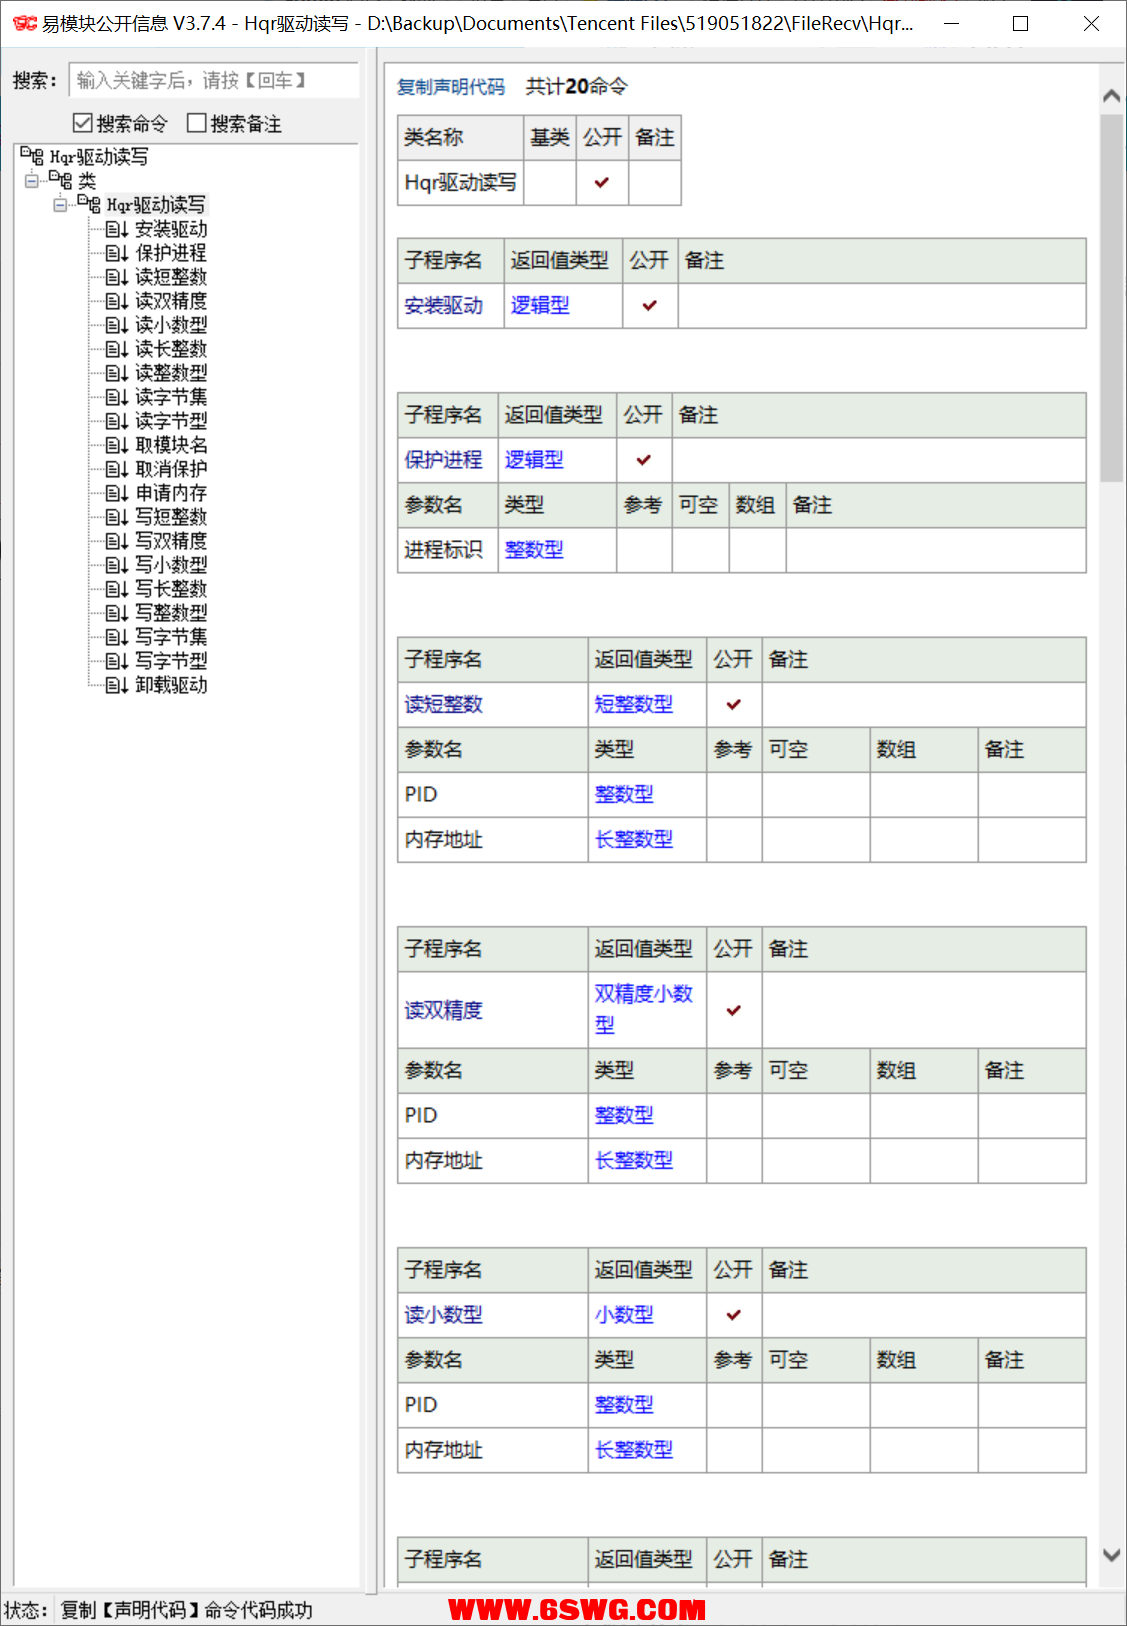Focus the keyword search input field
The image size is (1127, 1626).
tap(214, 80)
